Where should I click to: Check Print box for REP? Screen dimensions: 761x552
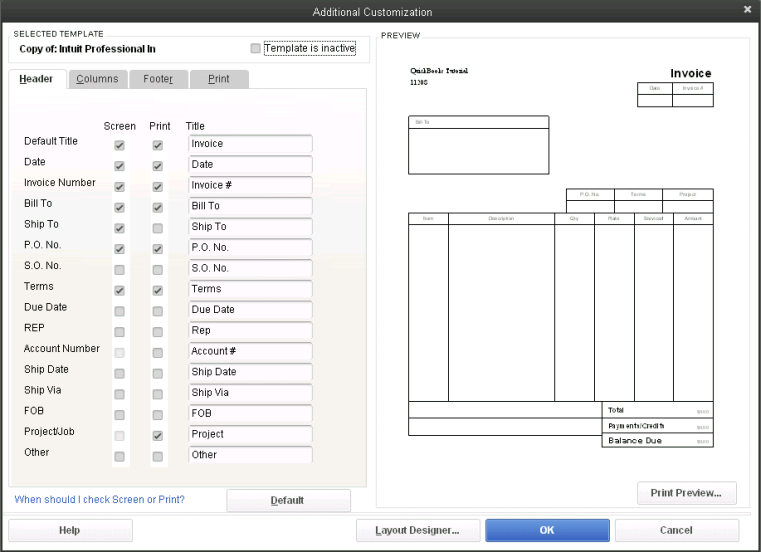(x=157, y=332)
